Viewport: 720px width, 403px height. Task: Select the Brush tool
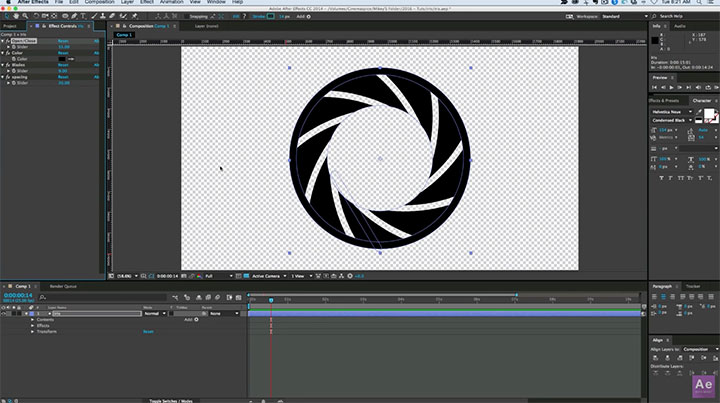pos(94,16)
